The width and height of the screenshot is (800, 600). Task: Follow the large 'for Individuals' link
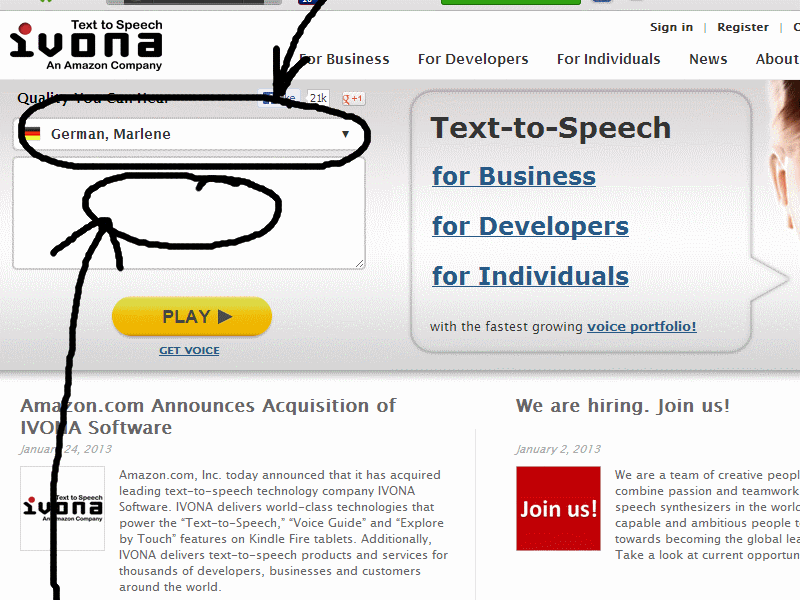click(531, 277)
